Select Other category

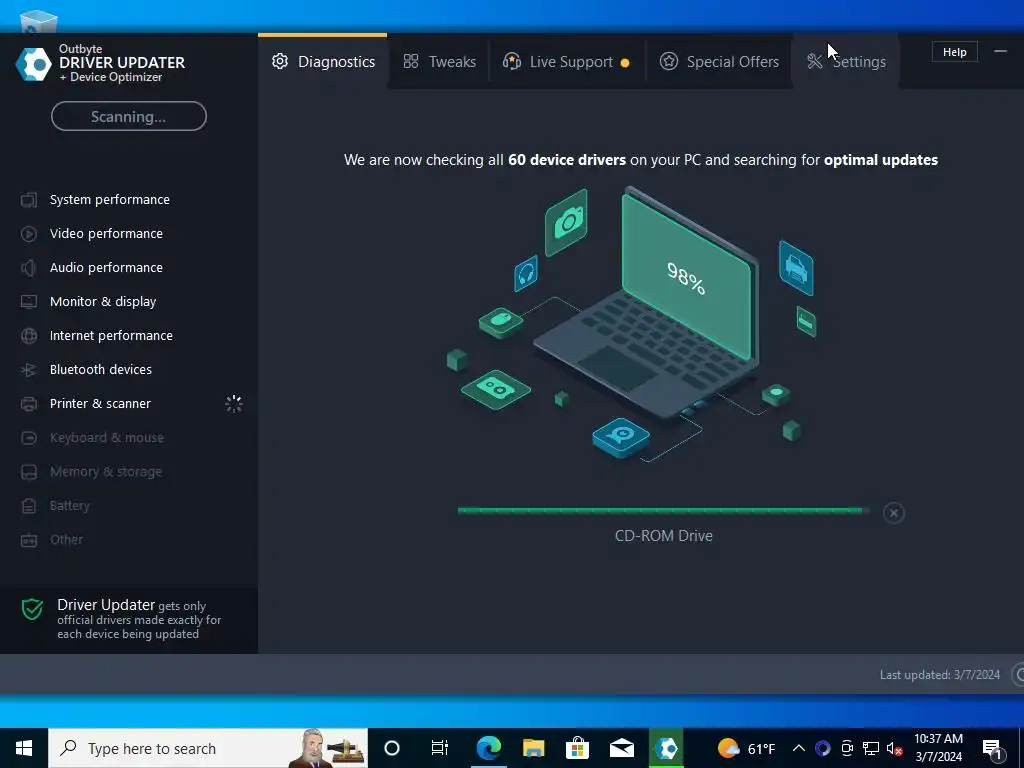67,539
